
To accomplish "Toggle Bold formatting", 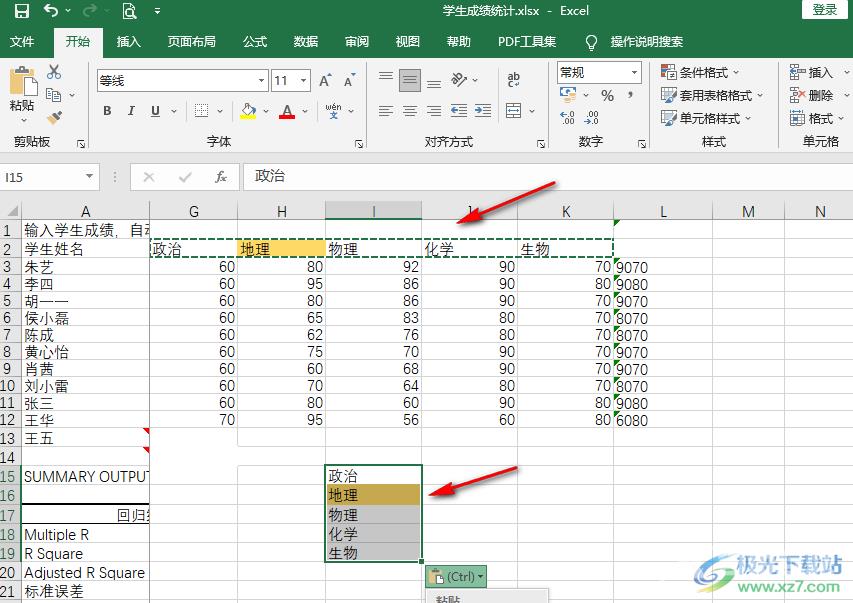I will [107, 111].
